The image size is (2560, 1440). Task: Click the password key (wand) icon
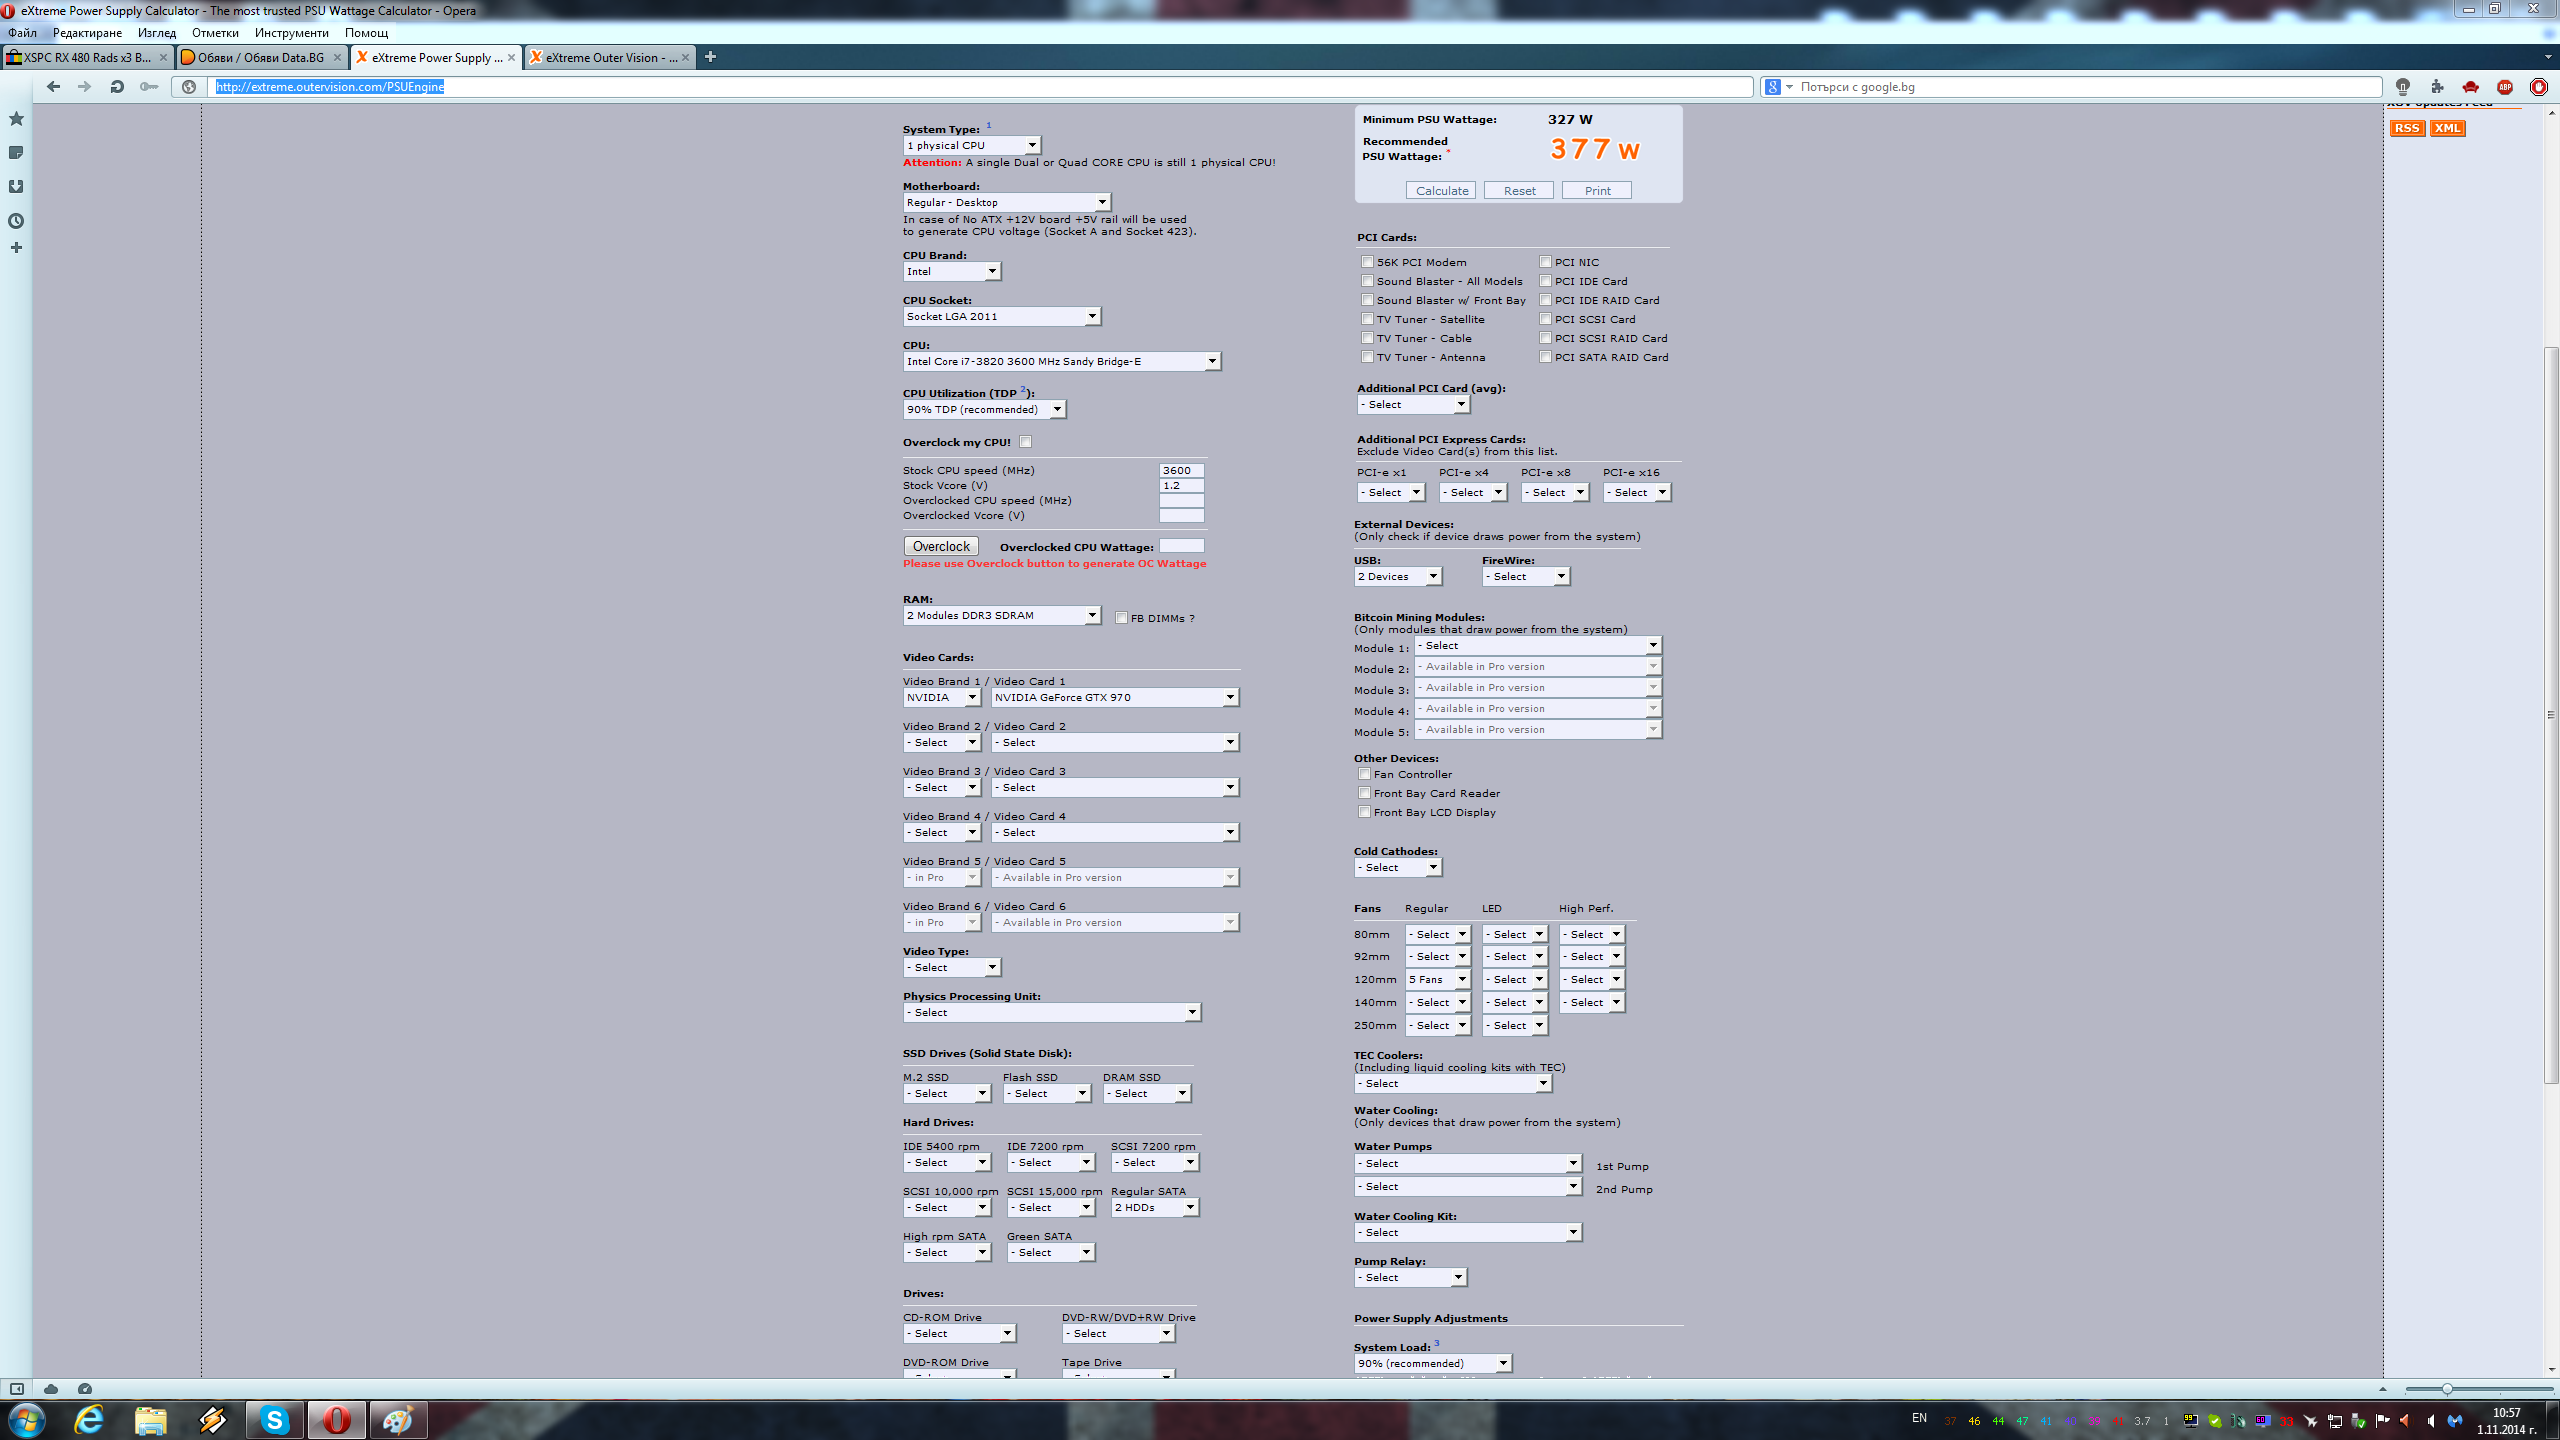point(149,87)
